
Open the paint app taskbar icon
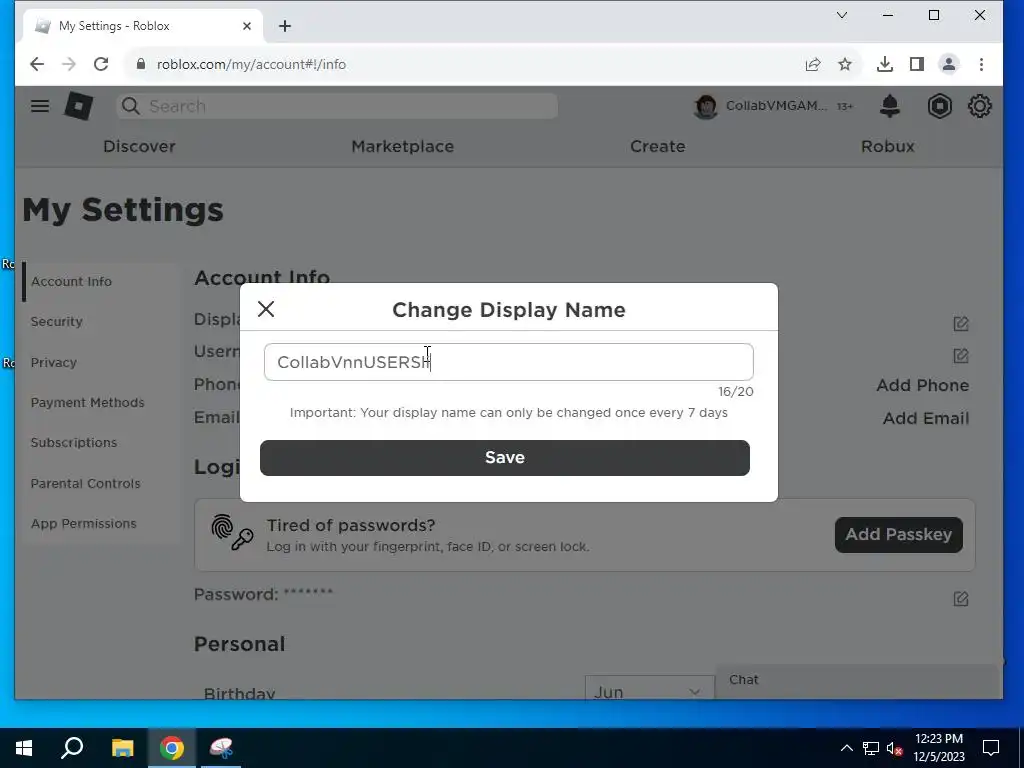tap(221, 748)
